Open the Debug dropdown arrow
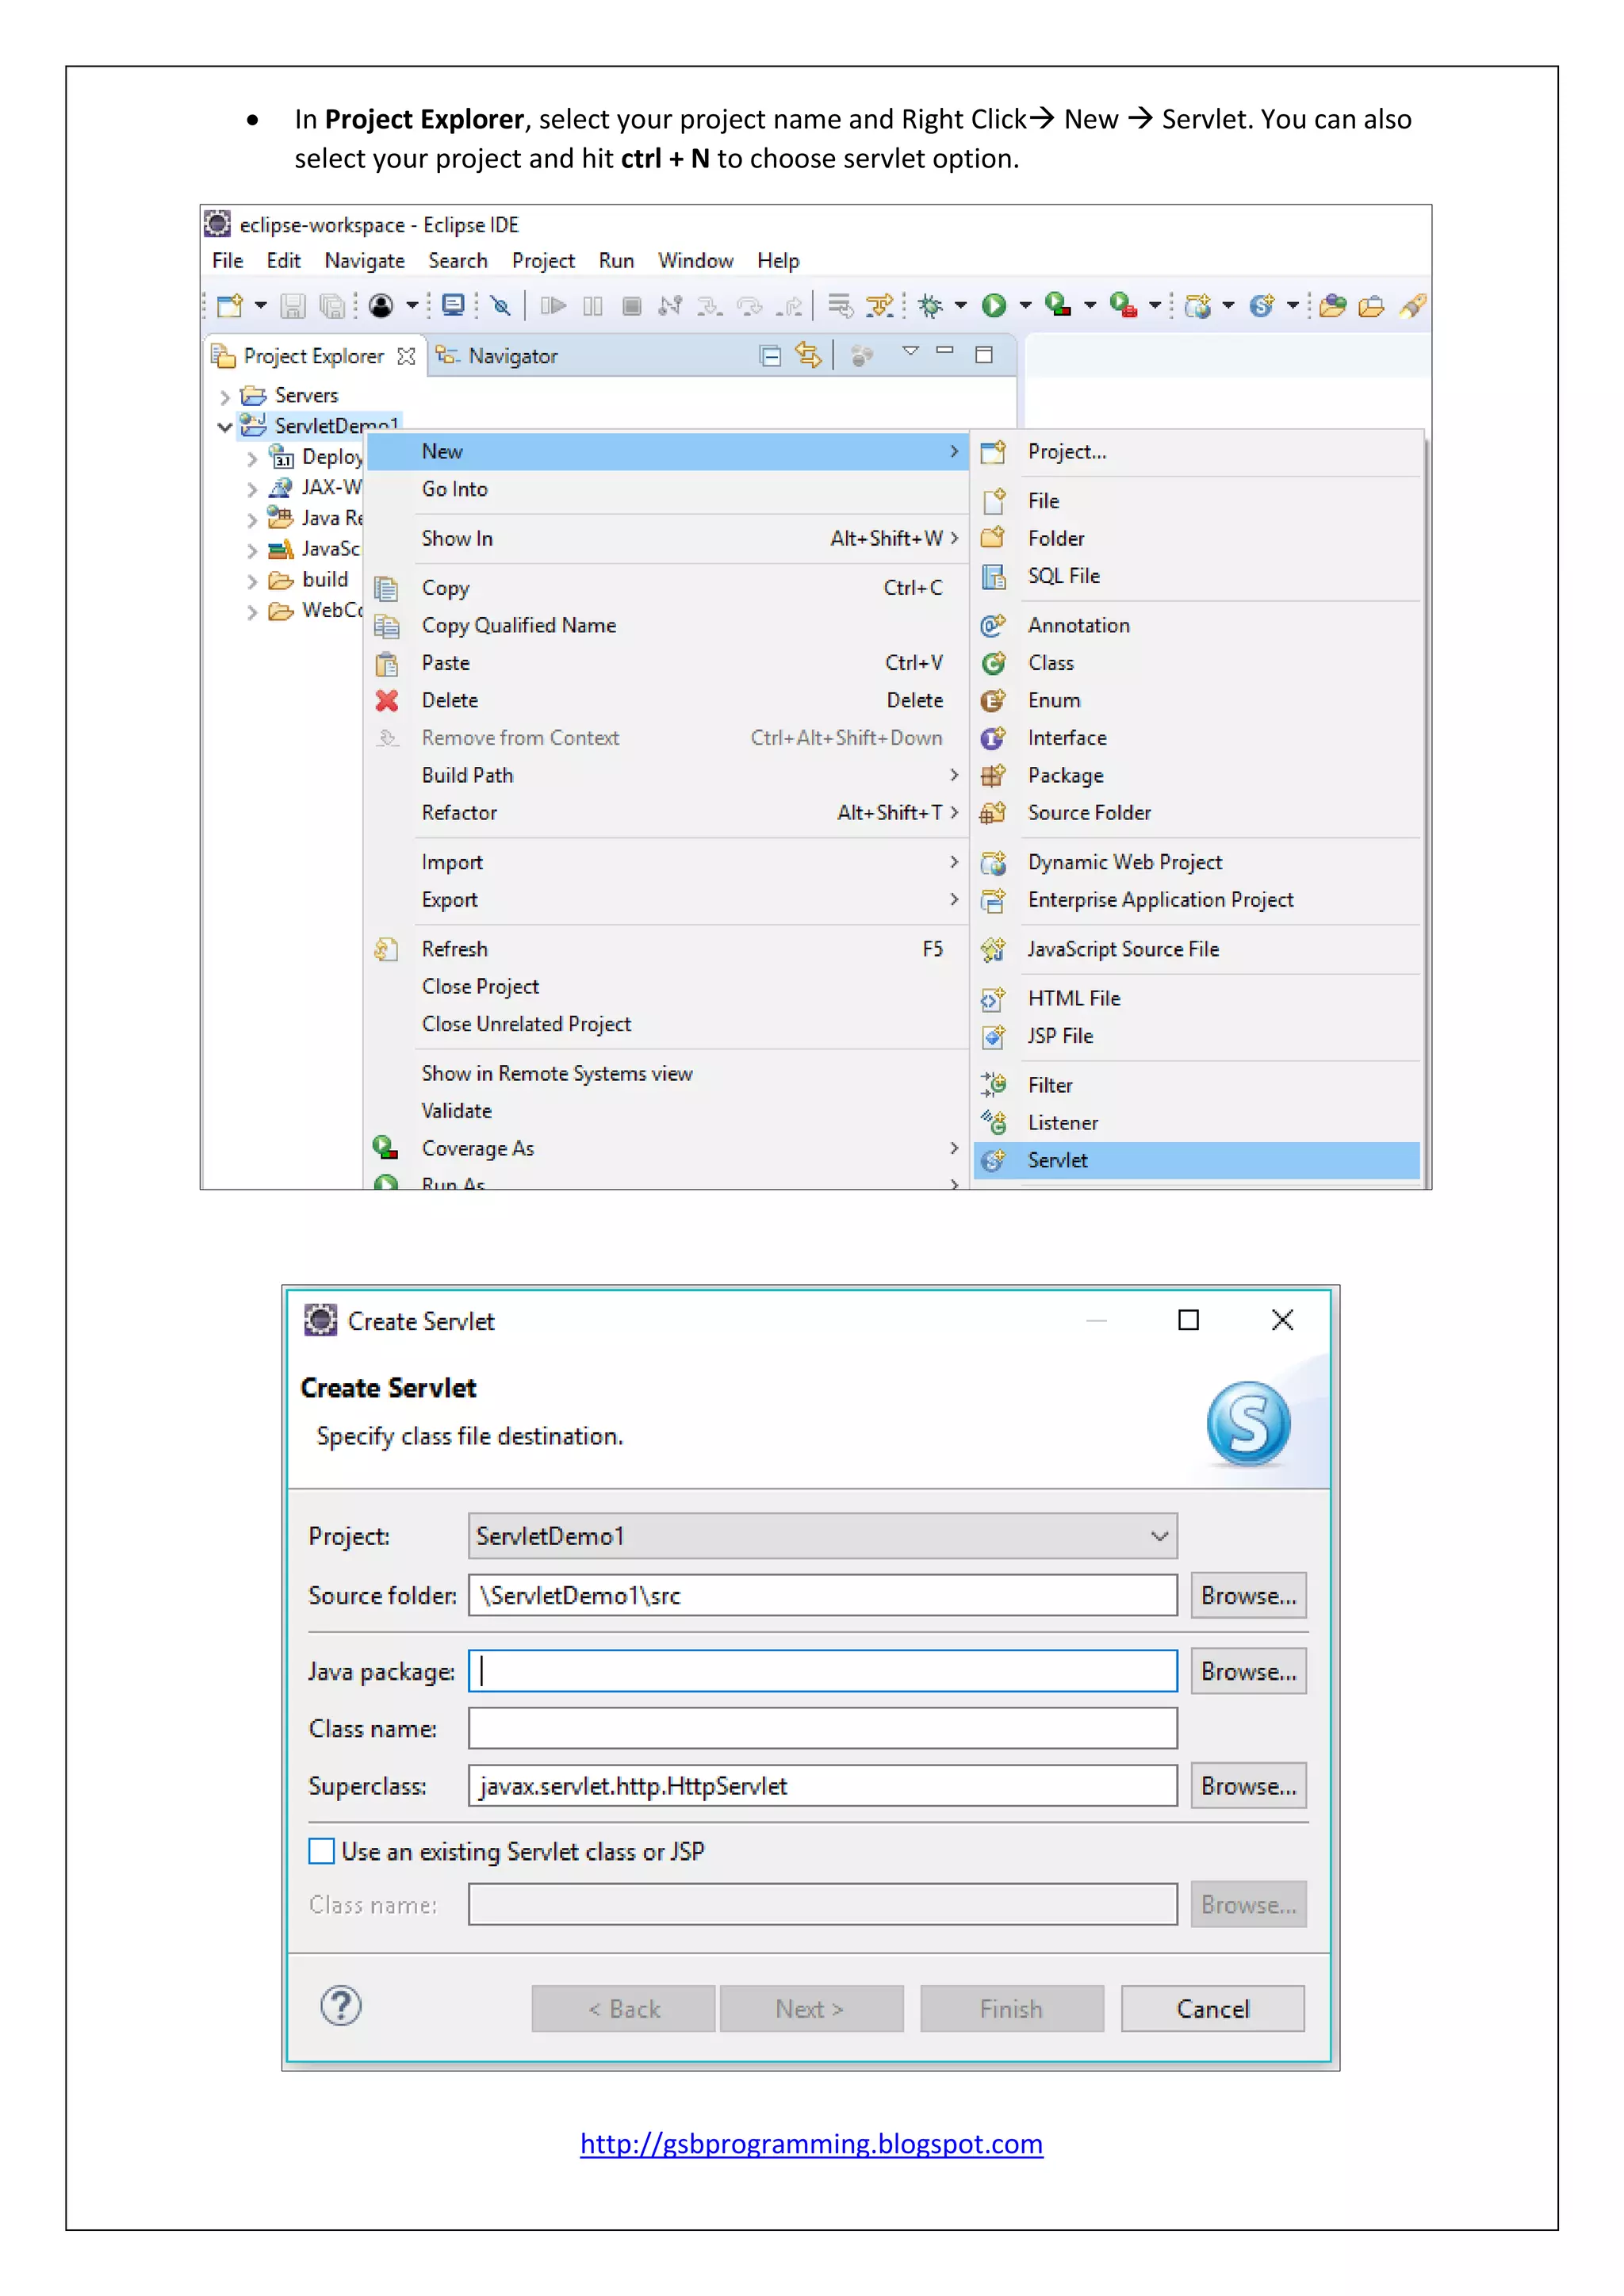 (x=961, y=305)
